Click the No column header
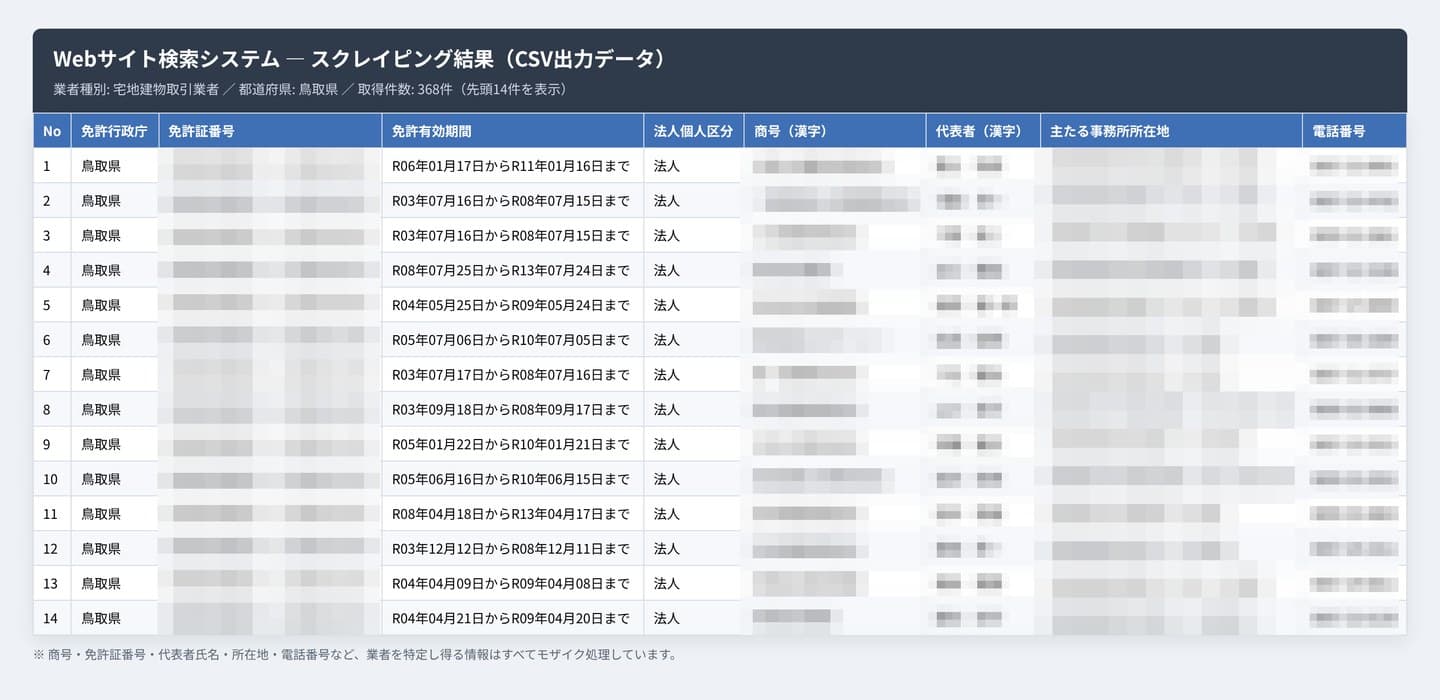Image resolution: width=1440 pixels, height=700 pixels. tap(52, 131)
